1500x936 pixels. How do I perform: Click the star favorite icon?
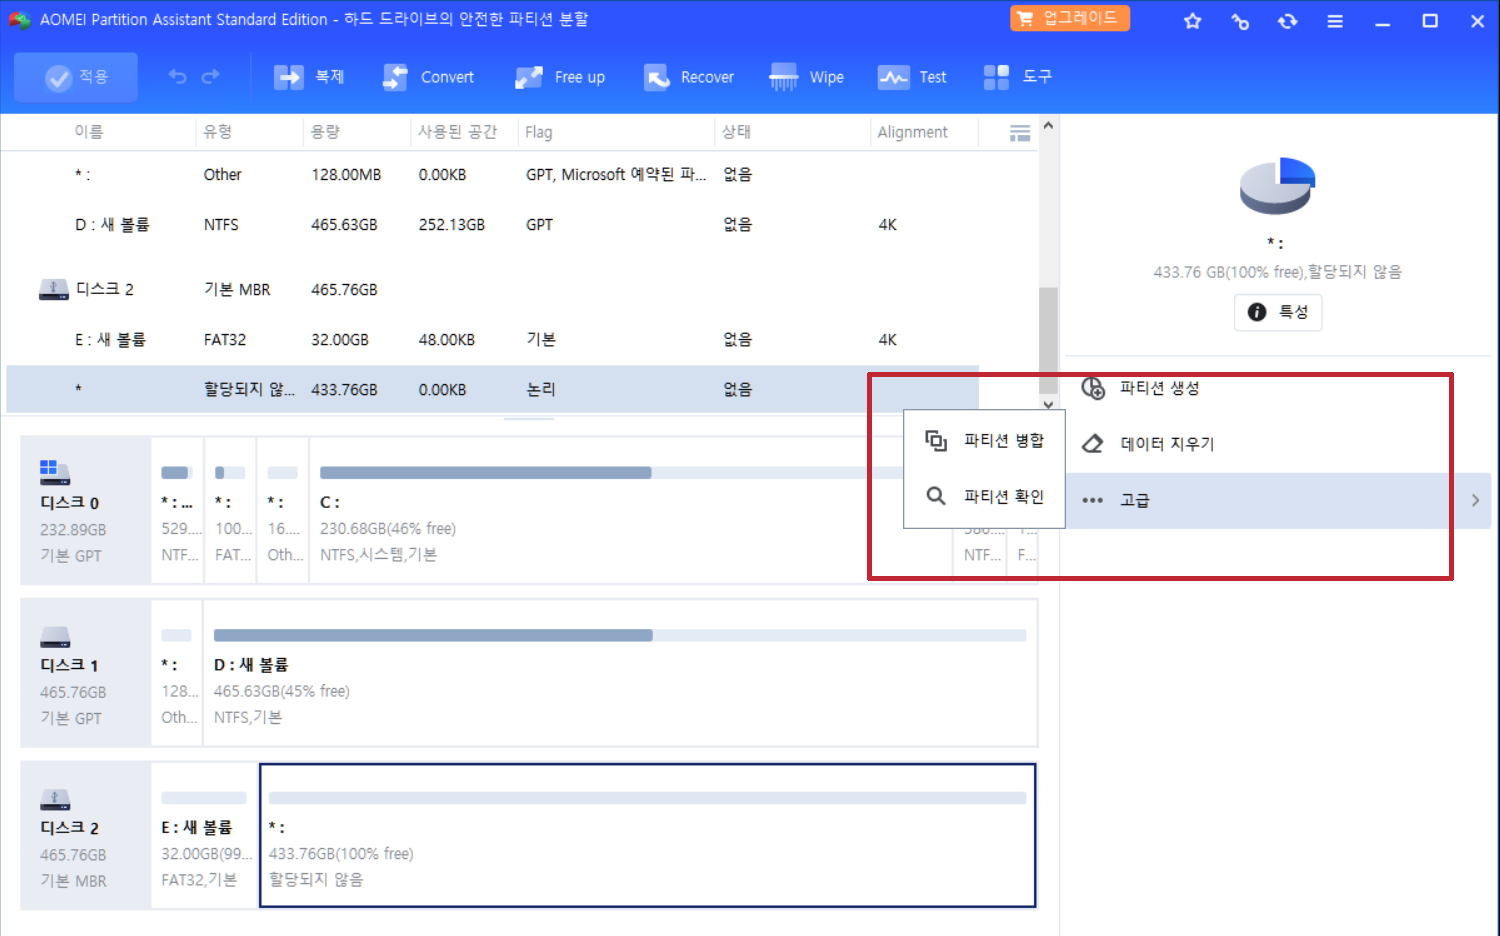(x=1192, y=20)
